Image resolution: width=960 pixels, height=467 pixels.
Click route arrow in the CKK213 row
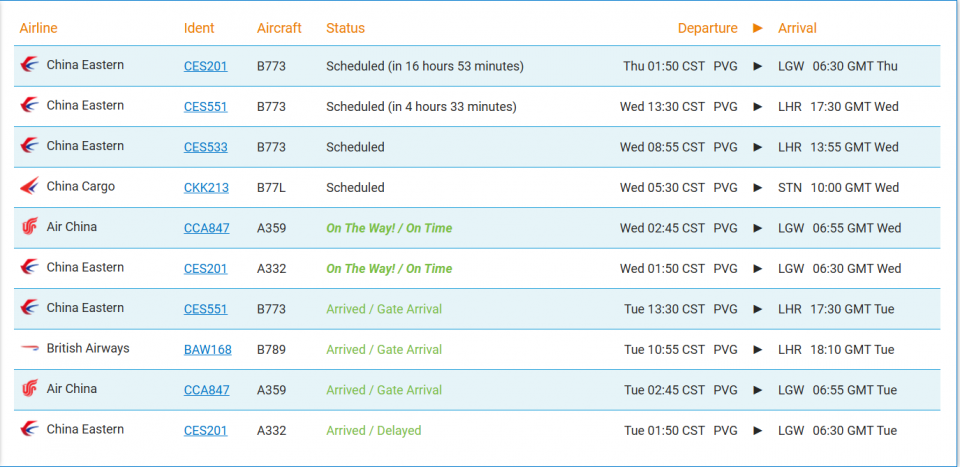(x=758, y=188)
